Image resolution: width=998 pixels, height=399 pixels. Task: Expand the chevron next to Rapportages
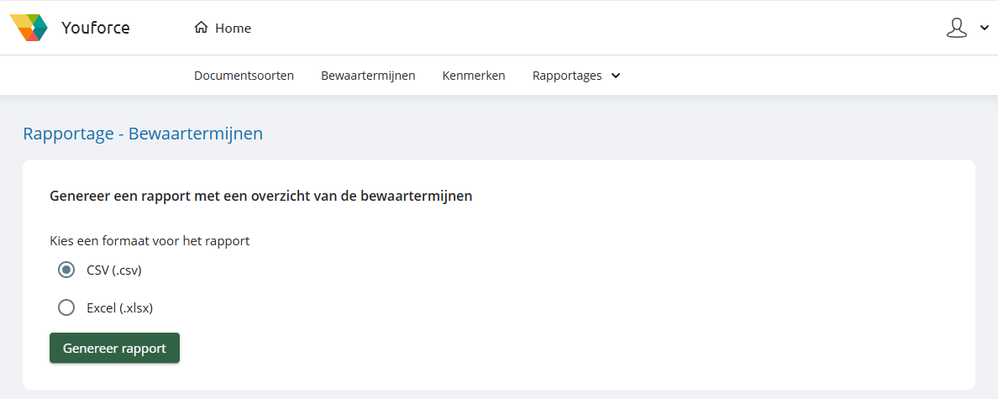point(615,76)
